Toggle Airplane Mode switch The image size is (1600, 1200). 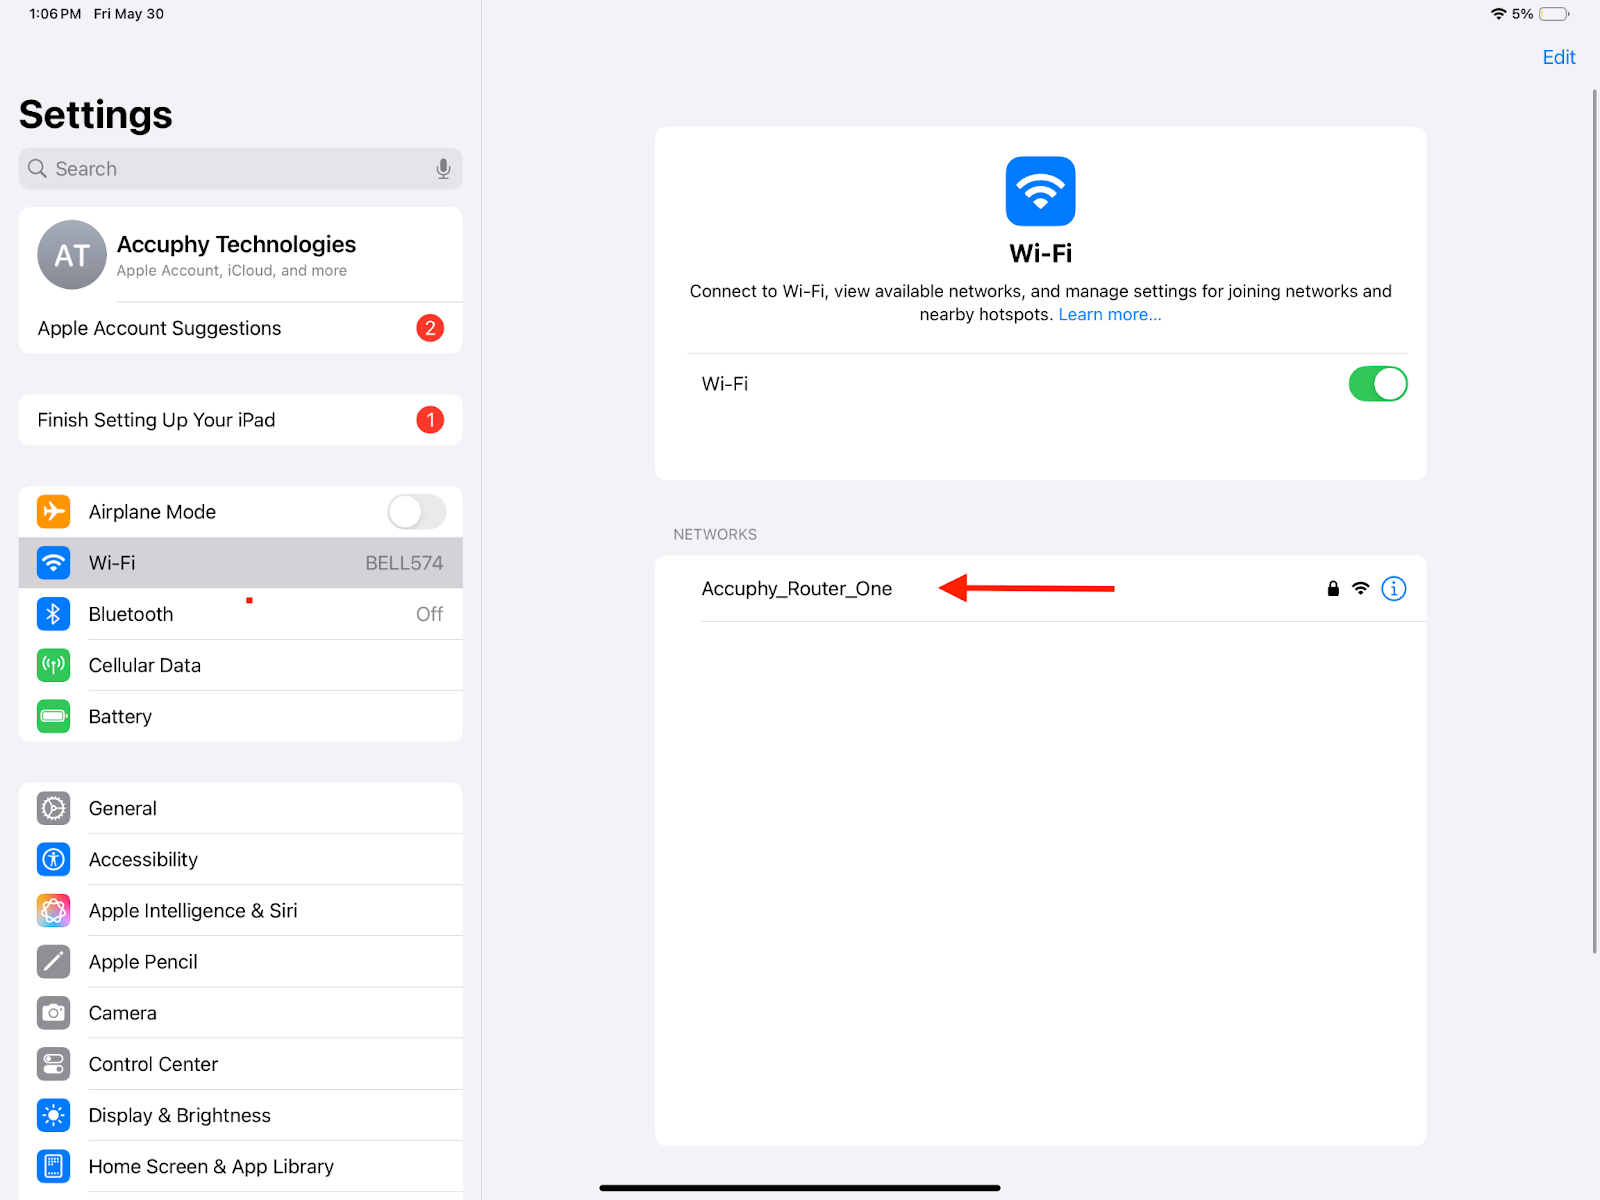pyautogui.click(x=417, y=512)
